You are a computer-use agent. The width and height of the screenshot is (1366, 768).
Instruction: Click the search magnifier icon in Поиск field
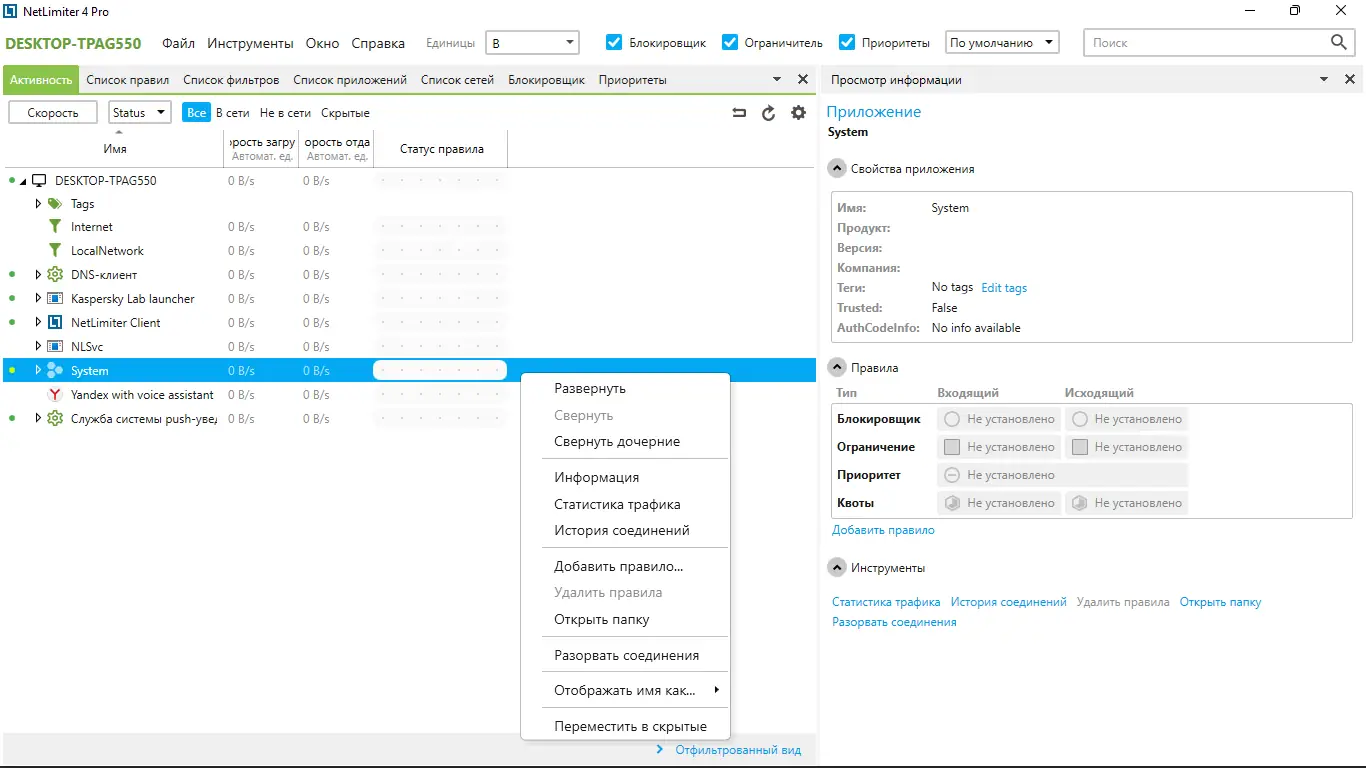pos(1339,43)
